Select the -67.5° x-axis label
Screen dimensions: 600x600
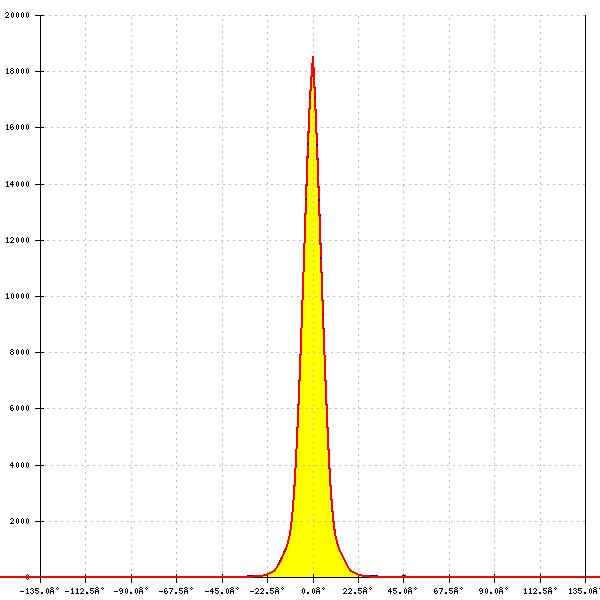176,591
